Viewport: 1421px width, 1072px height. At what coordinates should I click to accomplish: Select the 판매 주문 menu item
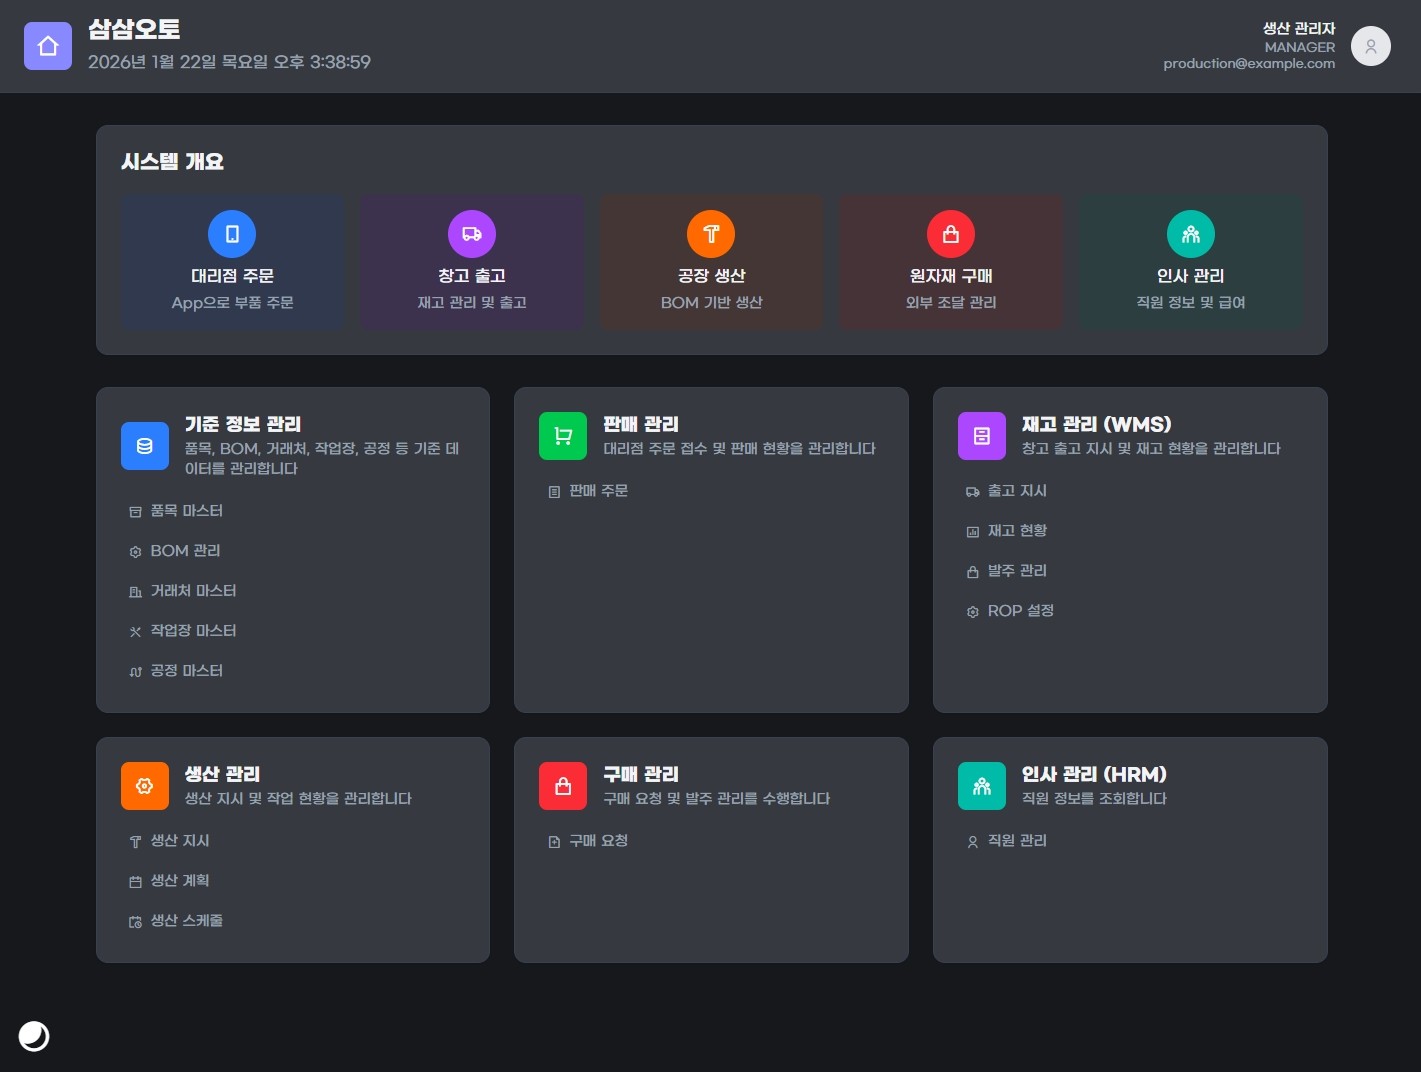point(598,491)
